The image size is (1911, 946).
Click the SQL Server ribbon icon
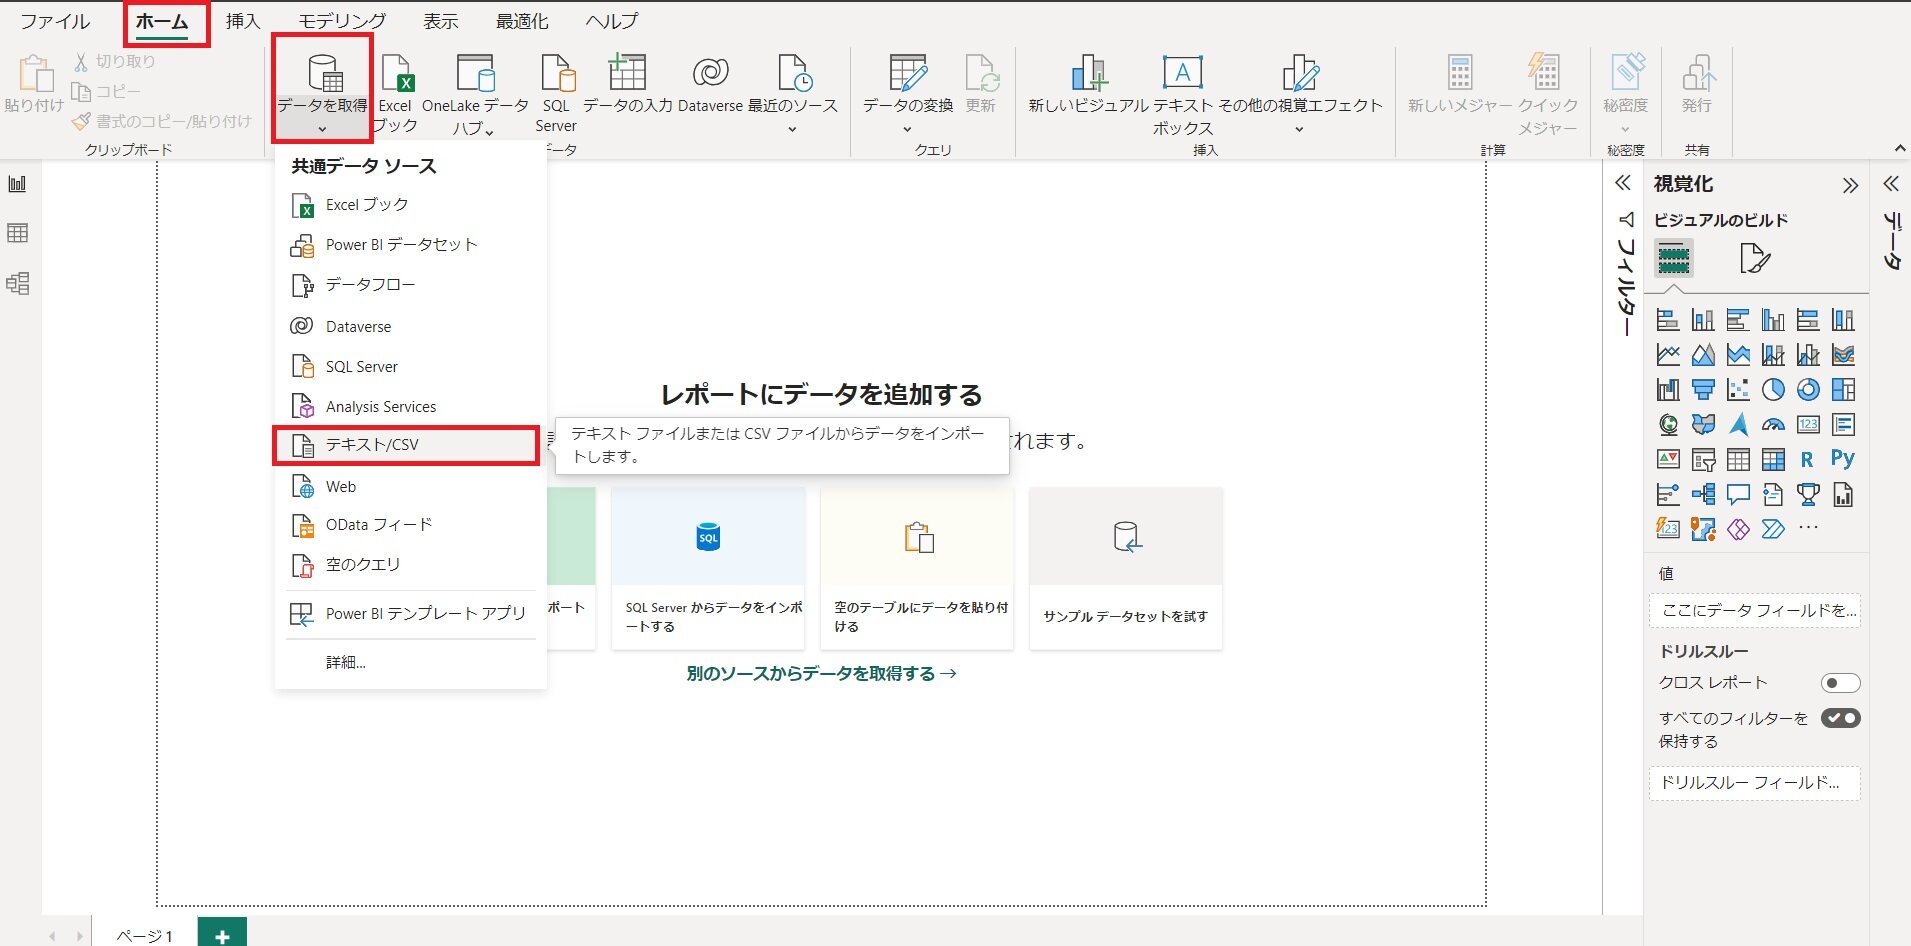point(556,93)
